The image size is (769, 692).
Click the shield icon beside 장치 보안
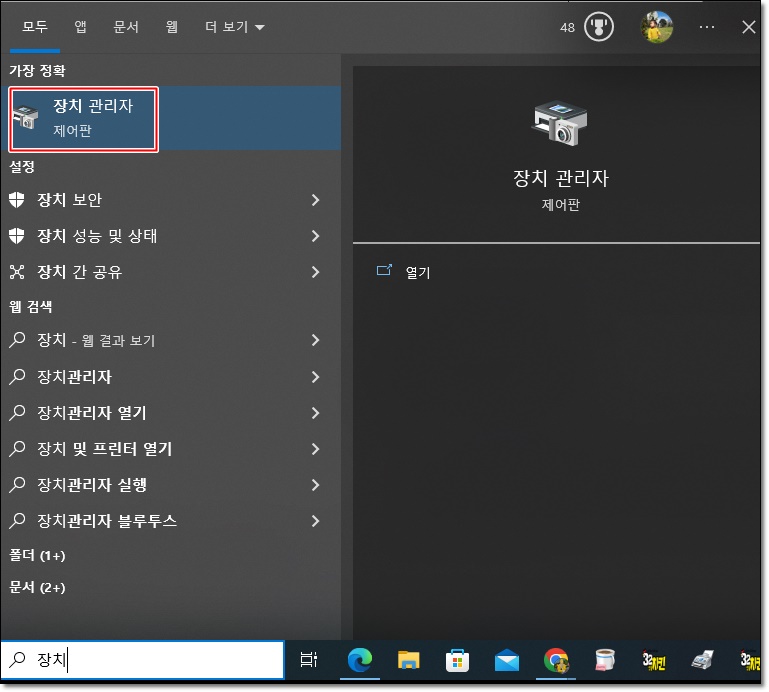17,200
